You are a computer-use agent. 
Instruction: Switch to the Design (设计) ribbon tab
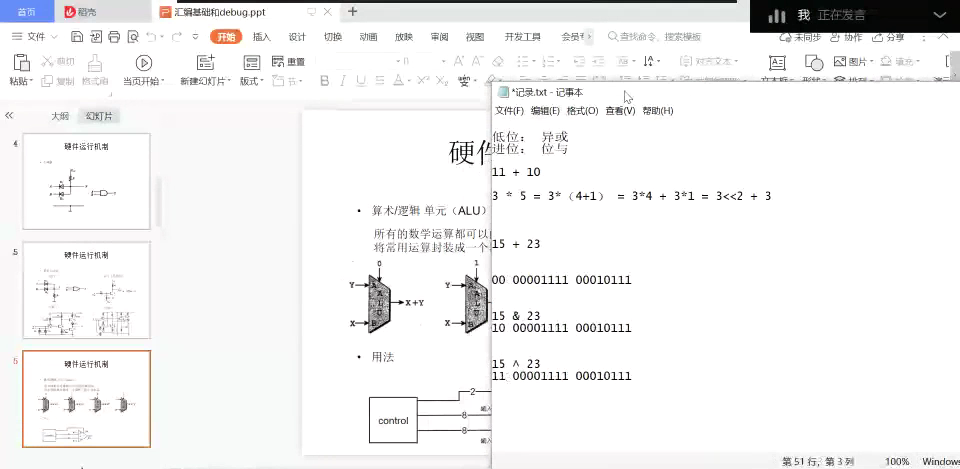(x=297, y=37)
